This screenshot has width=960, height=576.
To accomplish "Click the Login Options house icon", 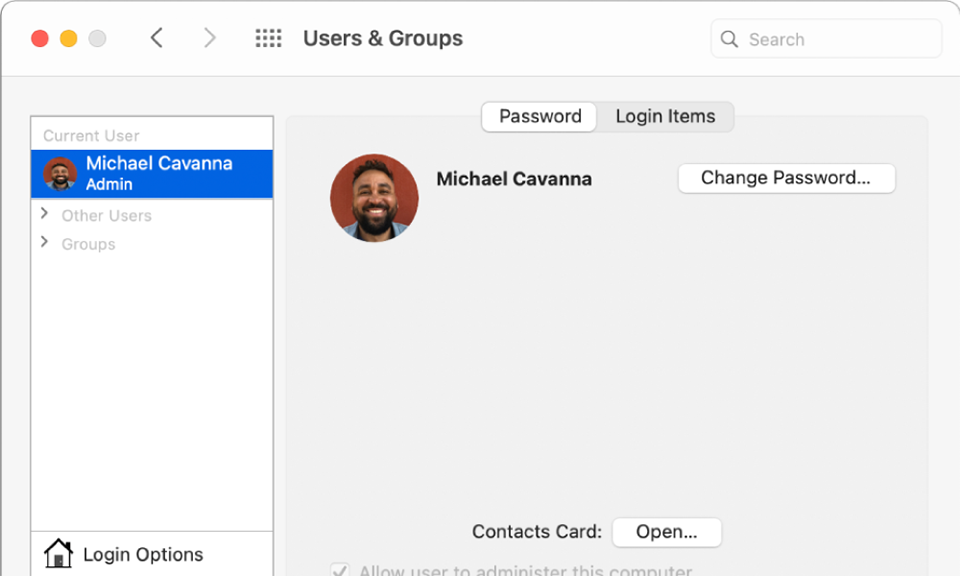I will tap(58, 553).
